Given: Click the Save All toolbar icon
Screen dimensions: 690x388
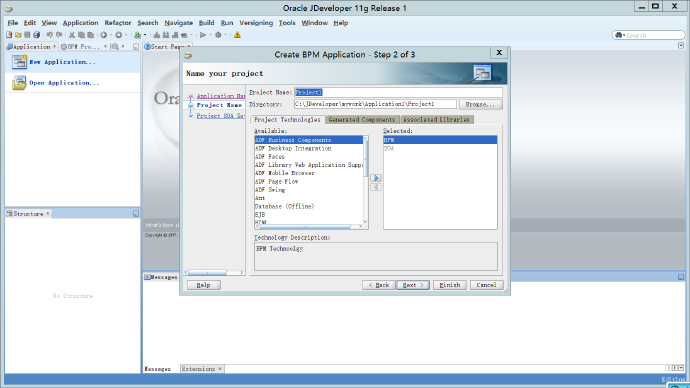Looking at the screenshot, I should click(37, 35).
